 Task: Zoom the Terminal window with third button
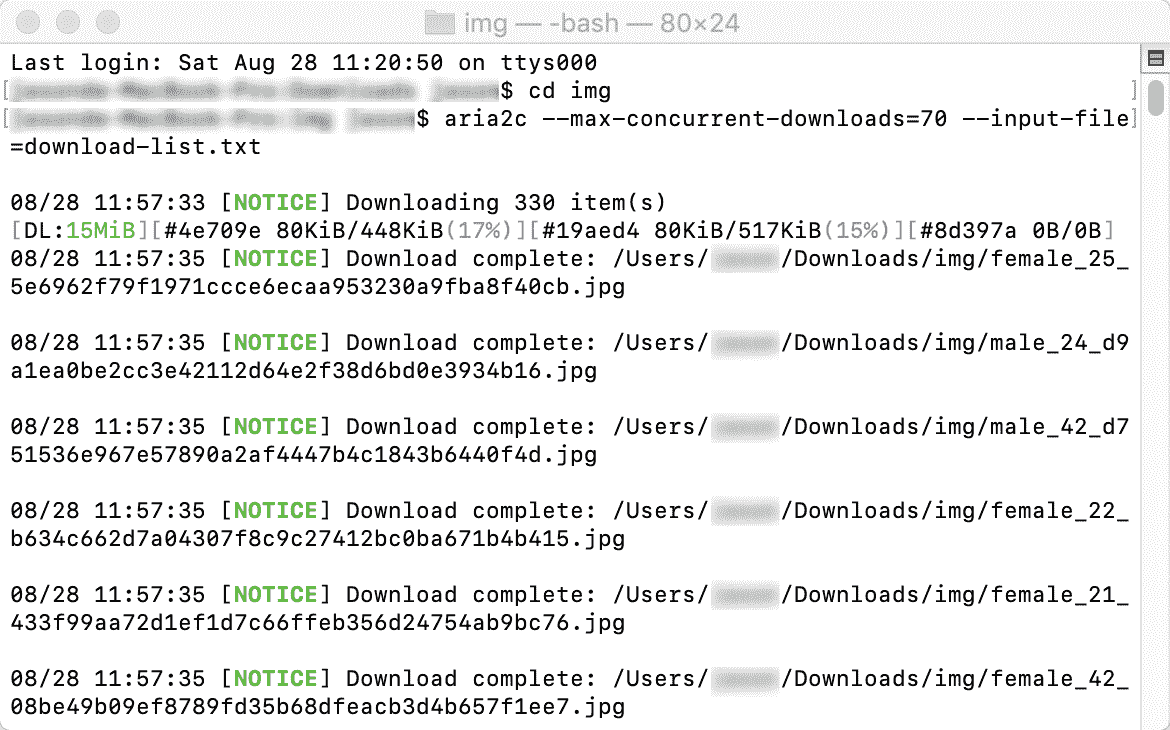[x=108, y=22]
